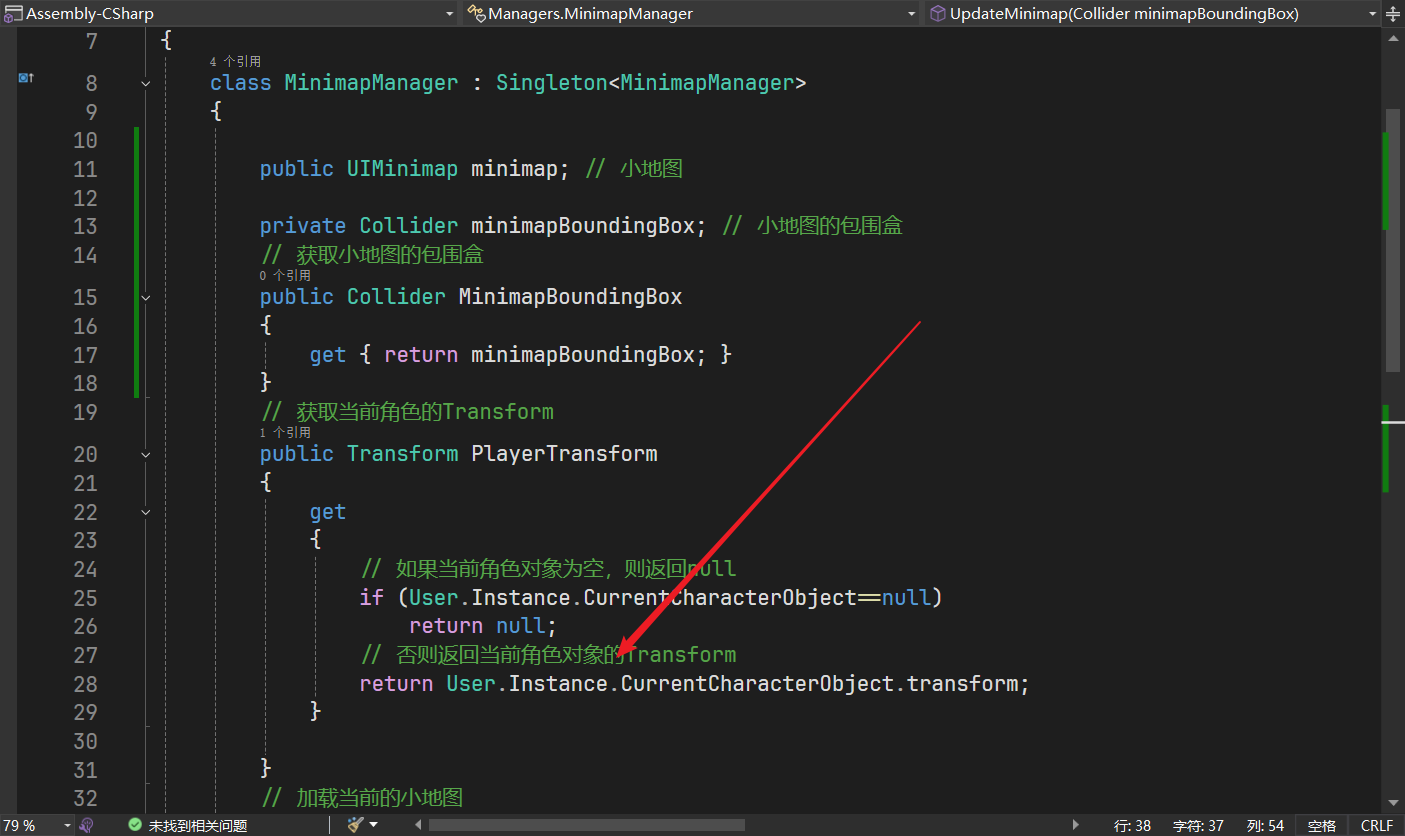Viewport: 1405px width, 836px height.
Task: Click the IntelliCode icon in the status bar
Action: click(87, 825)
